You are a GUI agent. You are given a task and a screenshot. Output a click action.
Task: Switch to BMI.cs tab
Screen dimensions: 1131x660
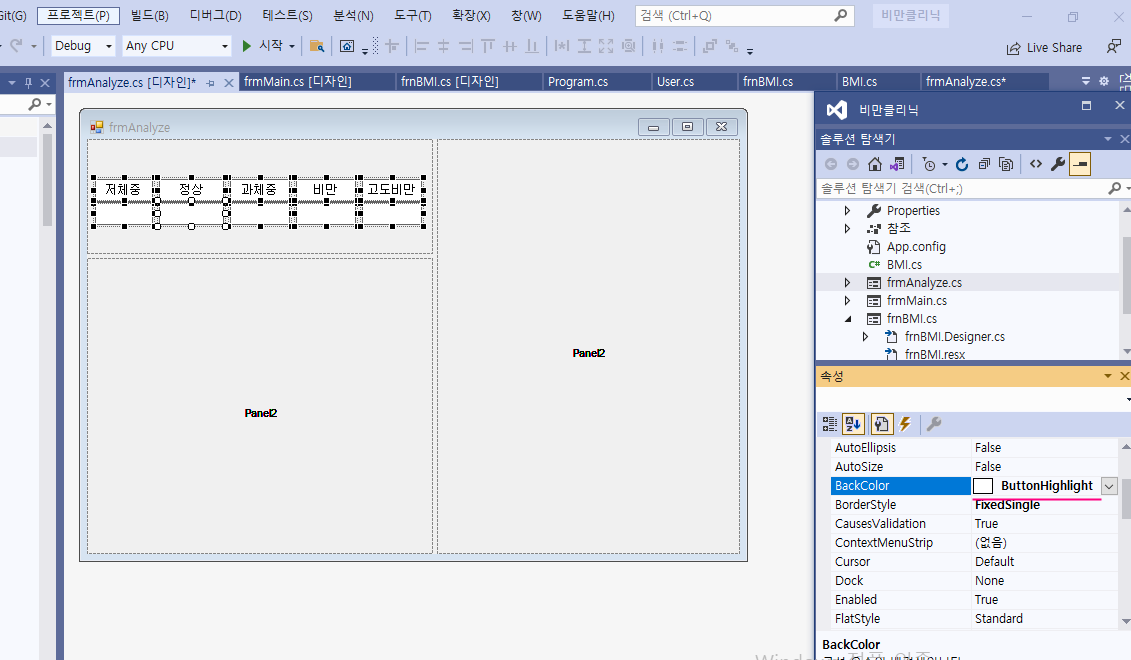pos(859,82)
